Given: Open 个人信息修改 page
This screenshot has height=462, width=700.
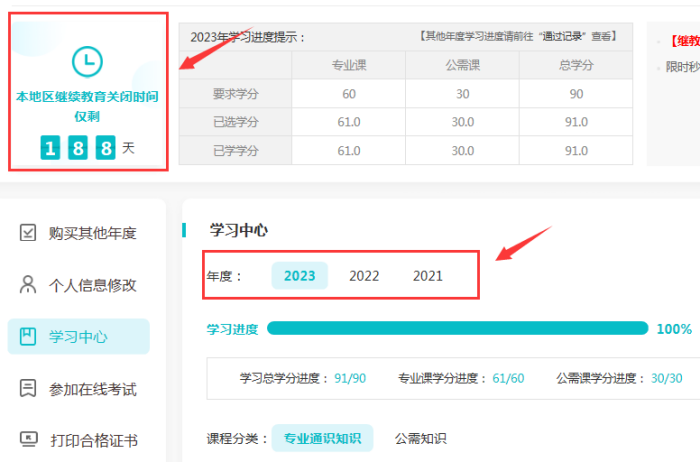Looking at the screenshot, I should (92, 285).
